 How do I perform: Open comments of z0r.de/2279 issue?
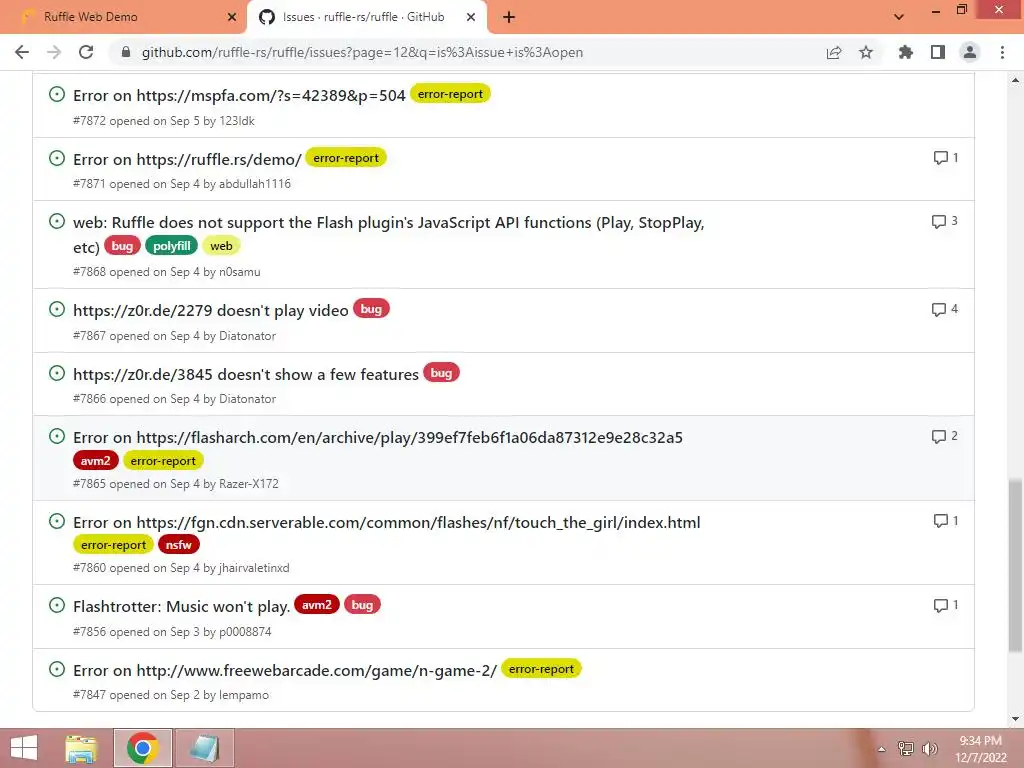point(944,309)
